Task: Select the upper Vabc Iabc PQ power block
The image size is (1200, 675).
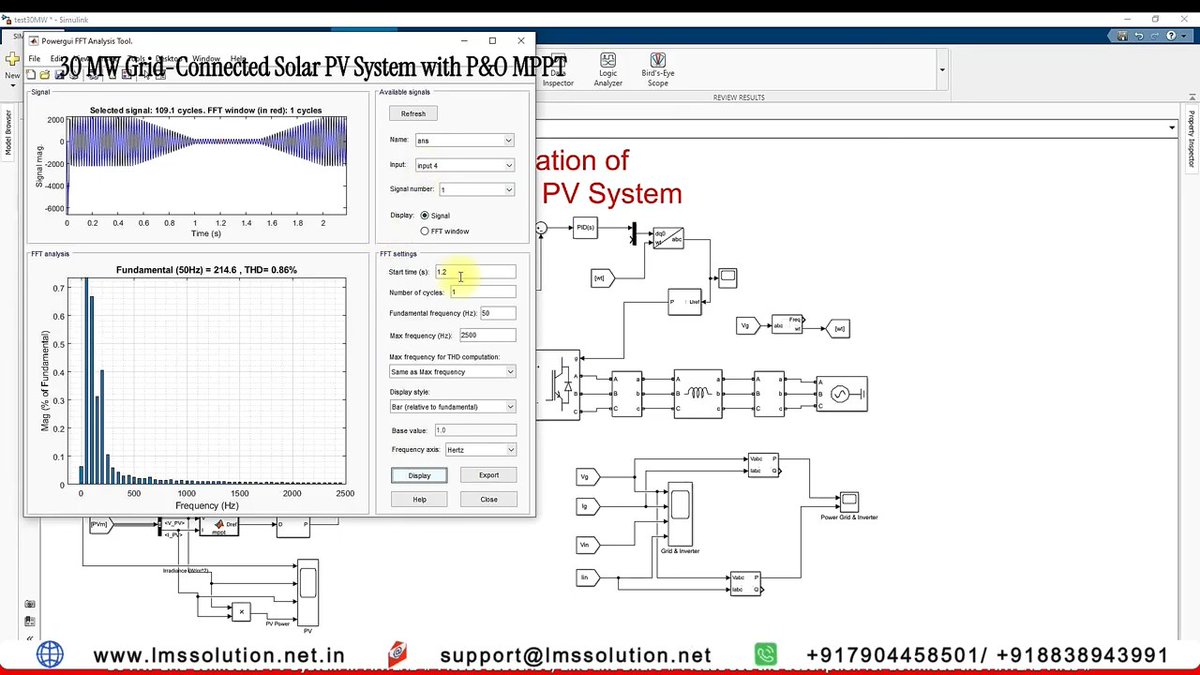Action: [x=761, y=464]
